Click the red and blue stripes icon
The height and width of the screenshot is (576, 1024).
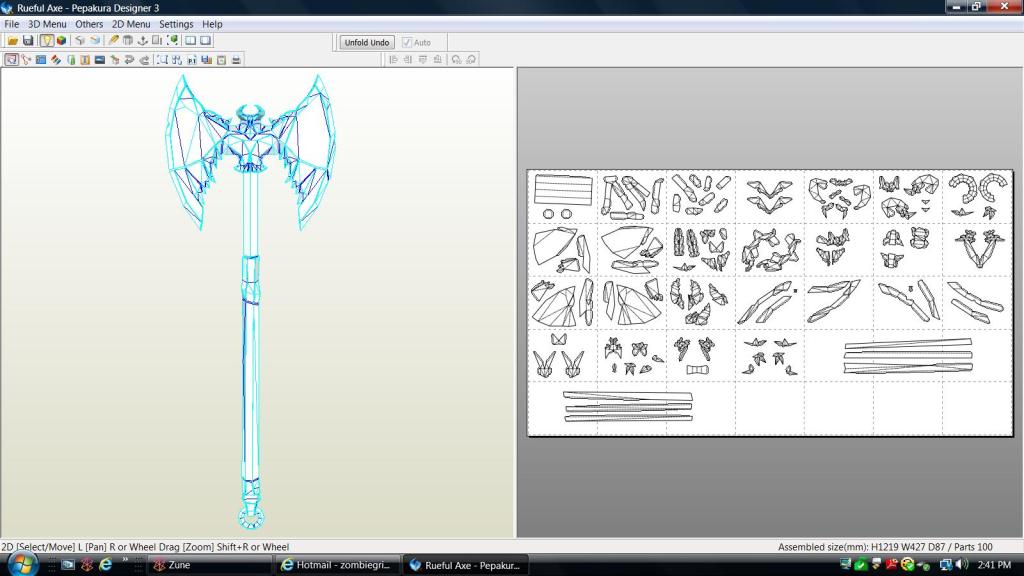56,59
